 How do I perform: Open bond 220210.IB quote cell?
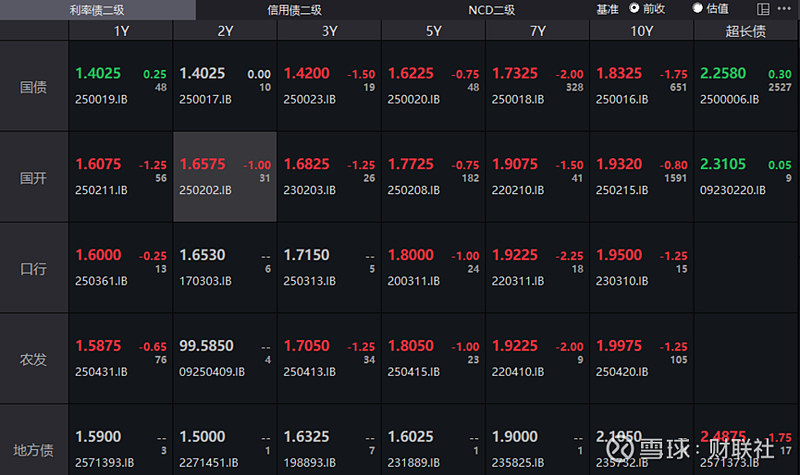tap(537, 177)
